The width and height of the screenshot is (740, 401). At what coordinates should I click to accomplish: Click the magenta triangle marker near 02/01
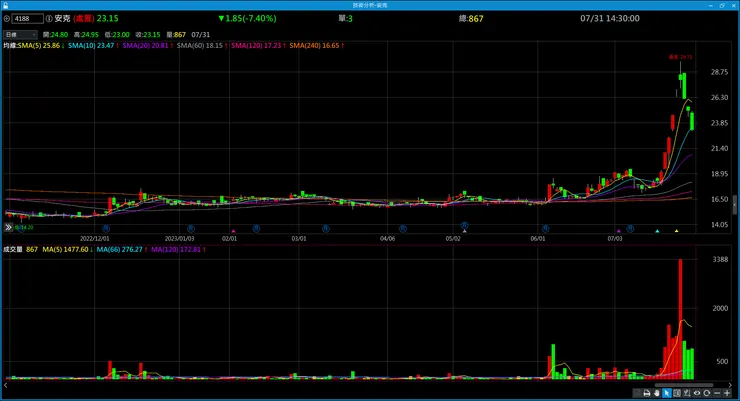(x=233, y=231)
